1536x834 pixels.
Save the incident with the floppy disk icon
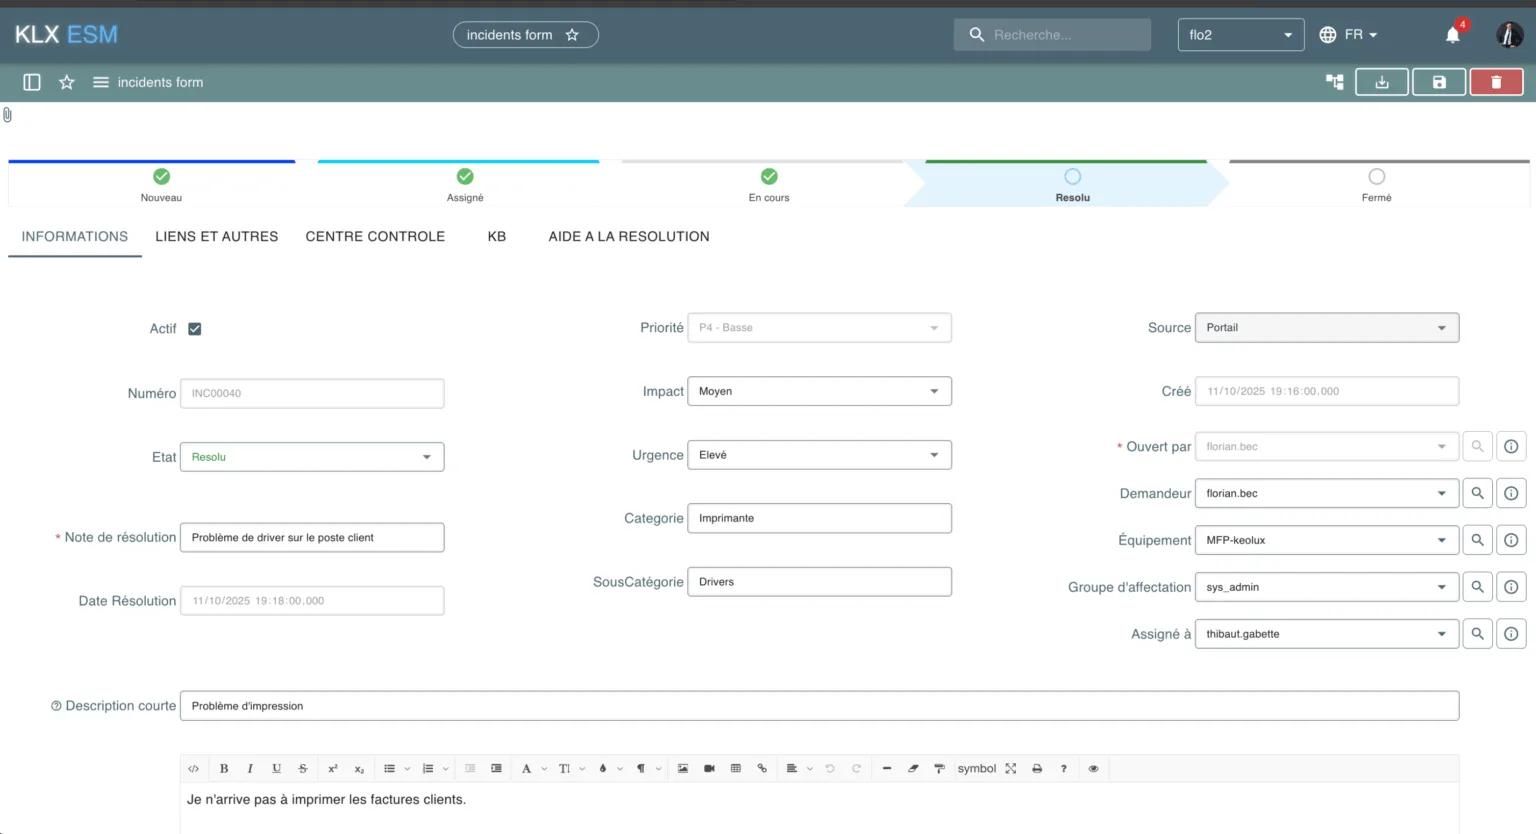1439,82
